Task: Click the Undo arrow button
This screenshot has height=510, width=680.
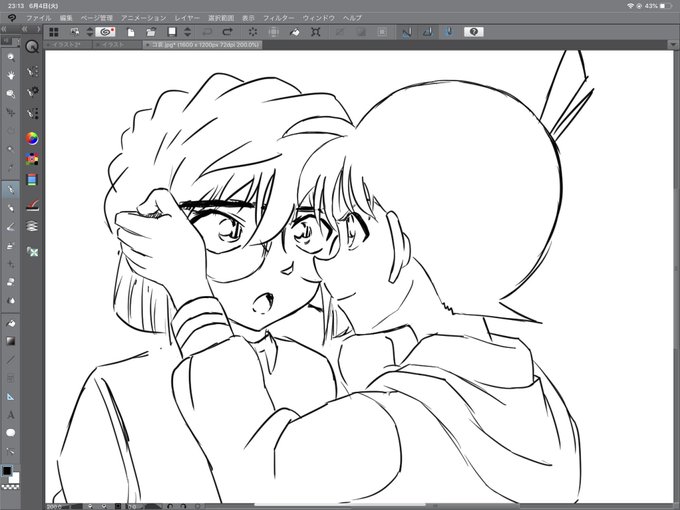Action: (x=207, y=32)
